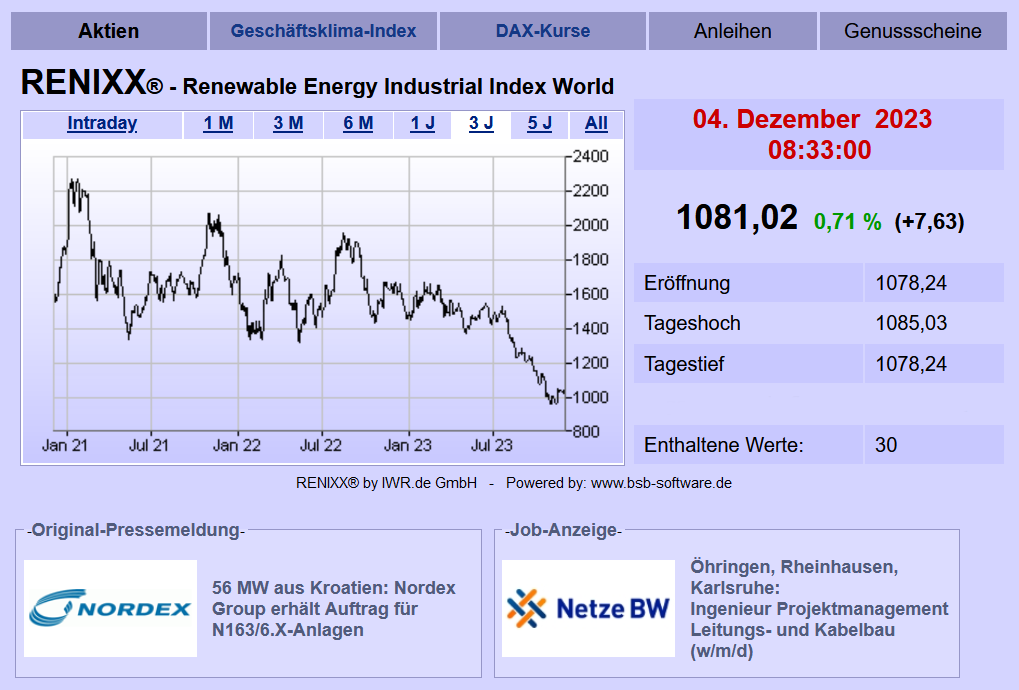This screenshot has height=690, width=1019.
Task: Click the Nordex logo image
Action: (110, 608)
